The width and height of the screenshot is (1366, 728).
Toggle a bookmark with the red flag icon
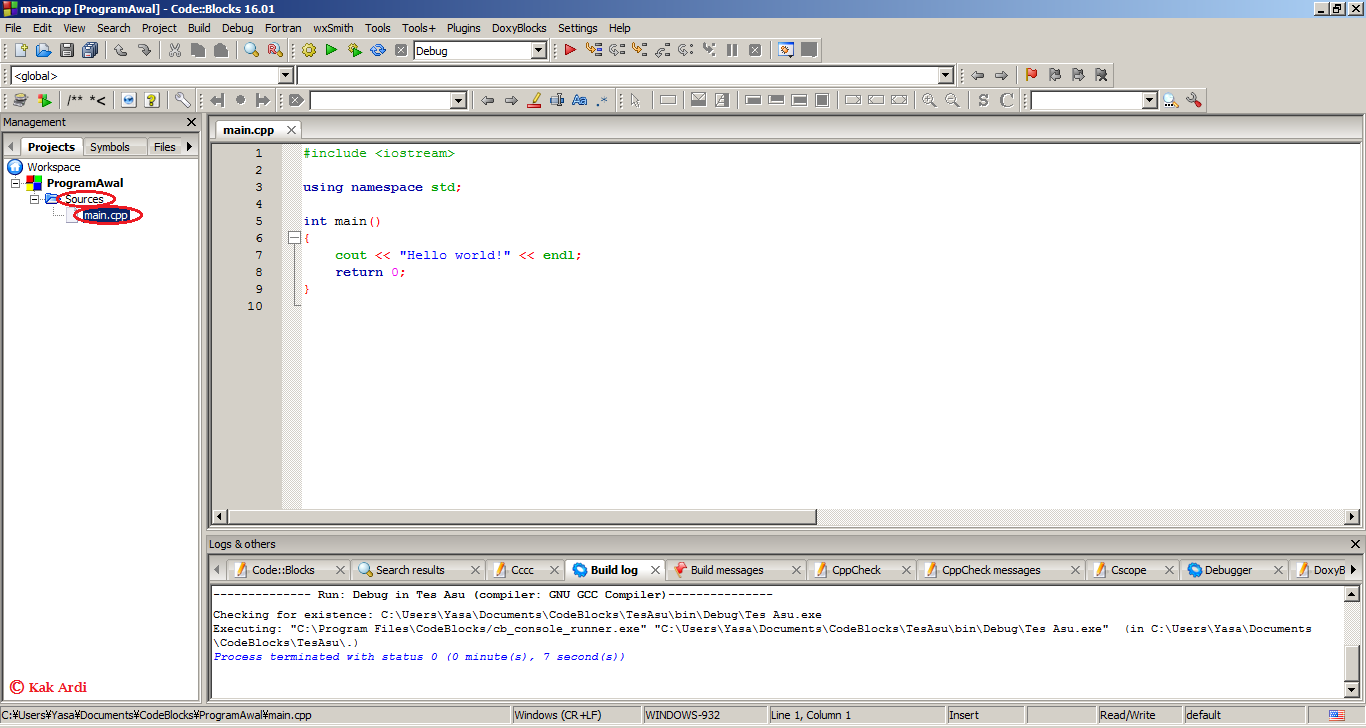point(1031,74)
